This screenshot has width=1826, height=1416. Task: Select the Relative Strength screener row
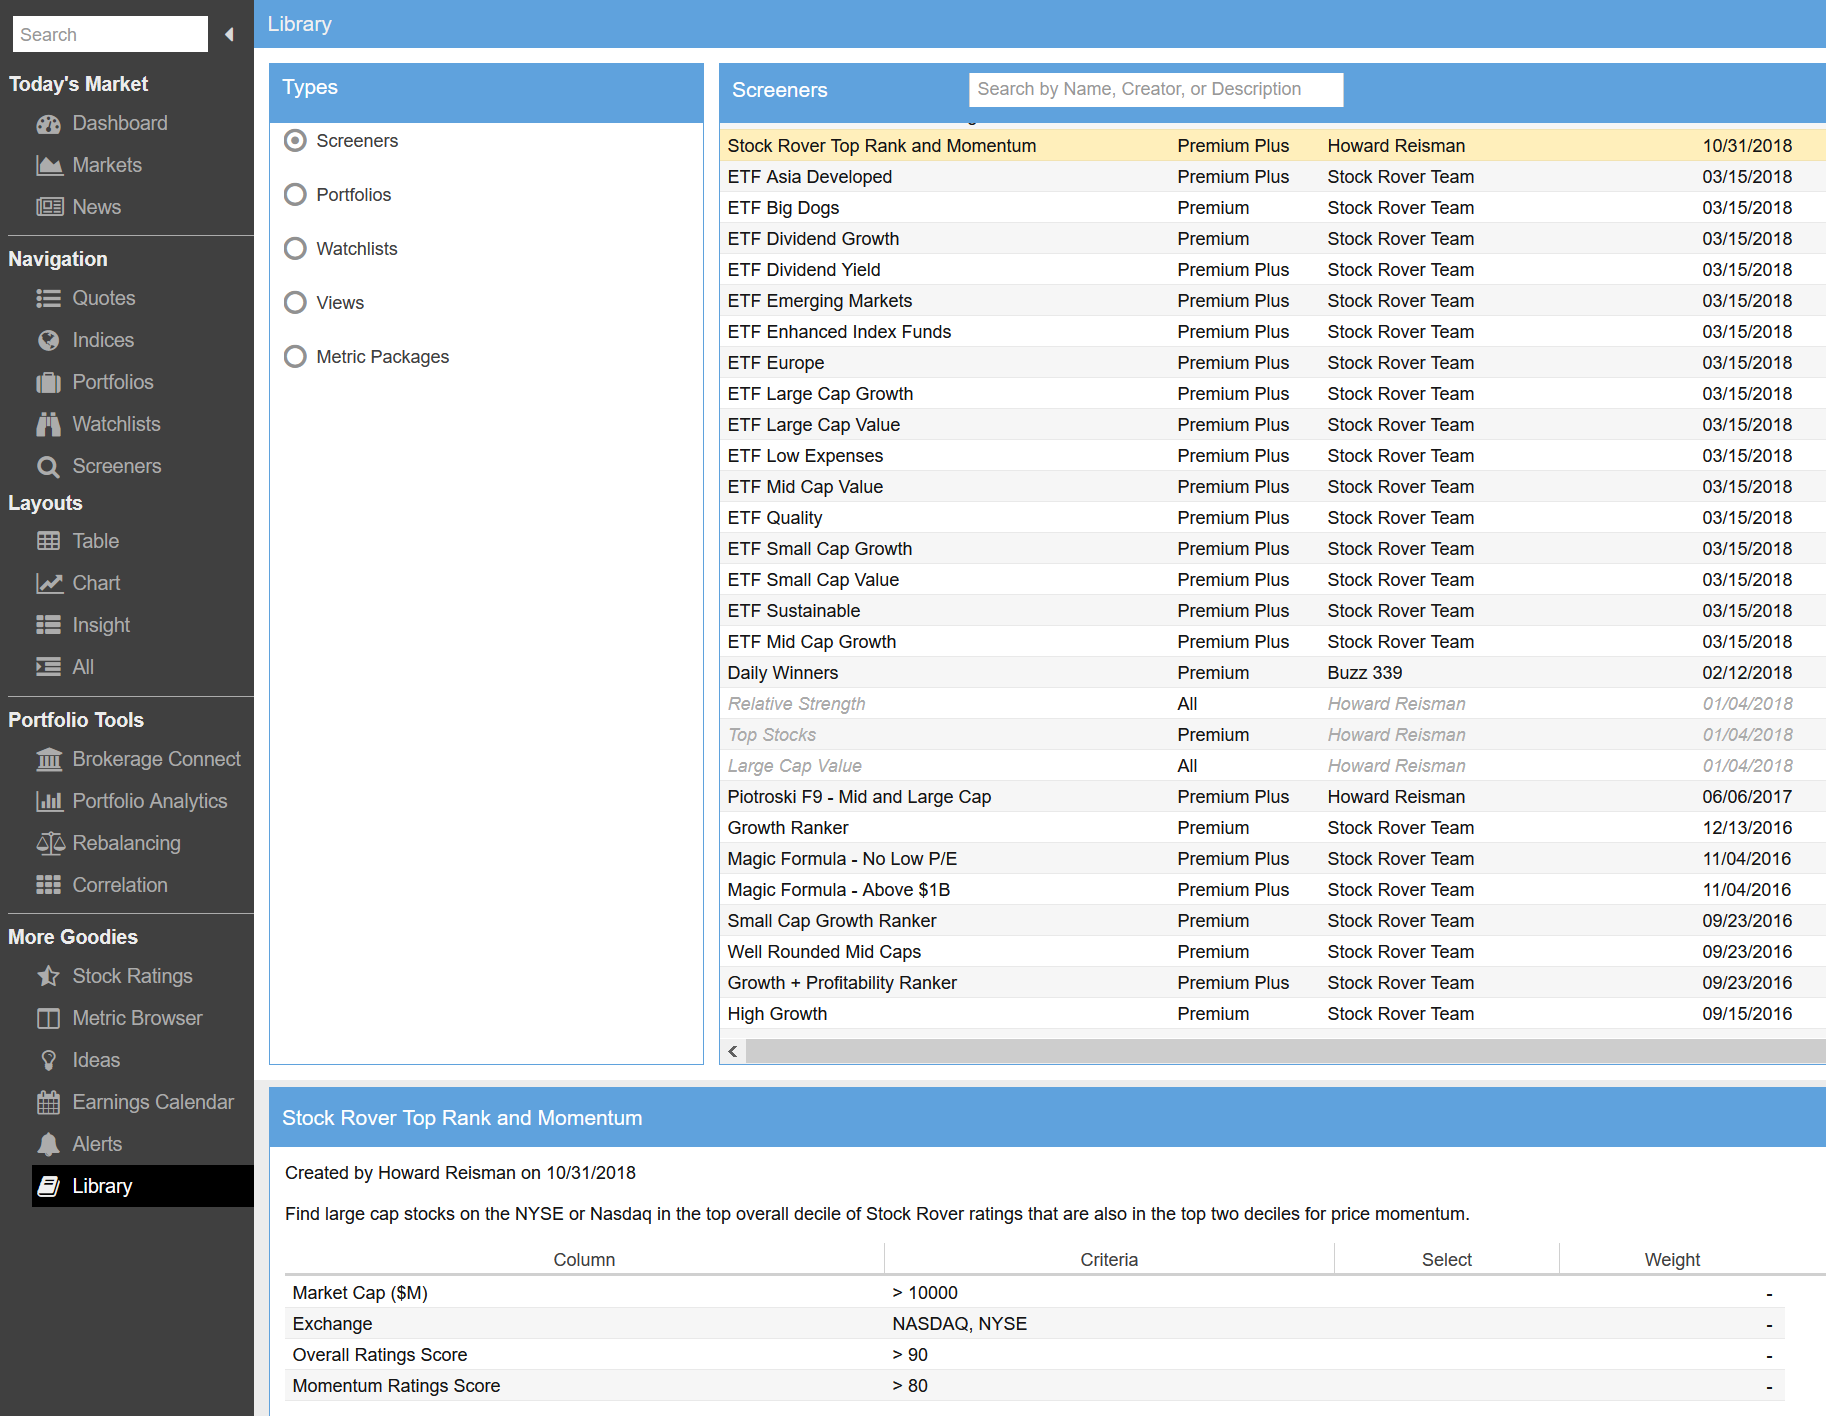(1272, 704)
